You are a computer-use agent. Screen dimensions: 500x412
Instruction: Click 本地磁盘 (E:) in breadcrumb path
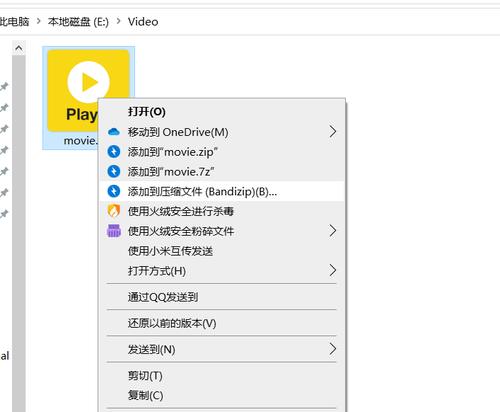click(78, 22)
